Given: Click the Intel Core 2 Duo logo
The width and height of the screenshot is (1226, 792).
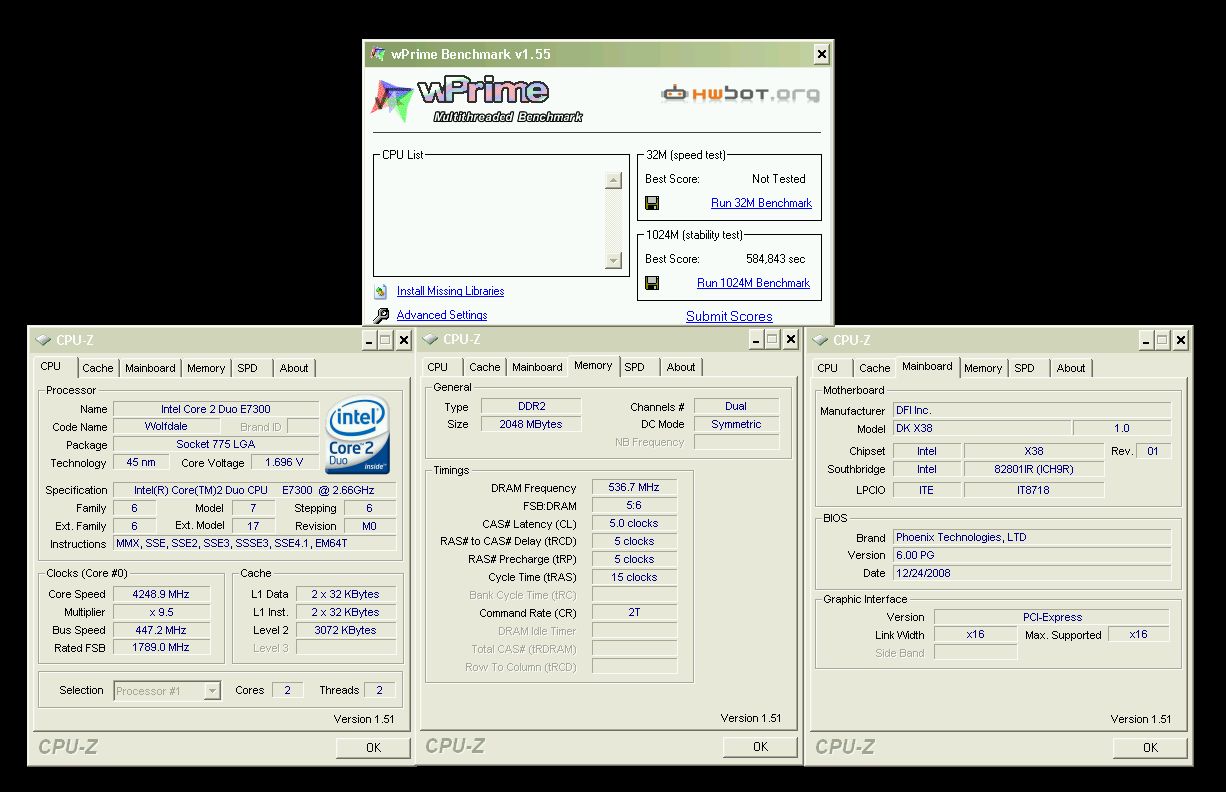Looking at the screenshot, I should [x=358, y=436].
